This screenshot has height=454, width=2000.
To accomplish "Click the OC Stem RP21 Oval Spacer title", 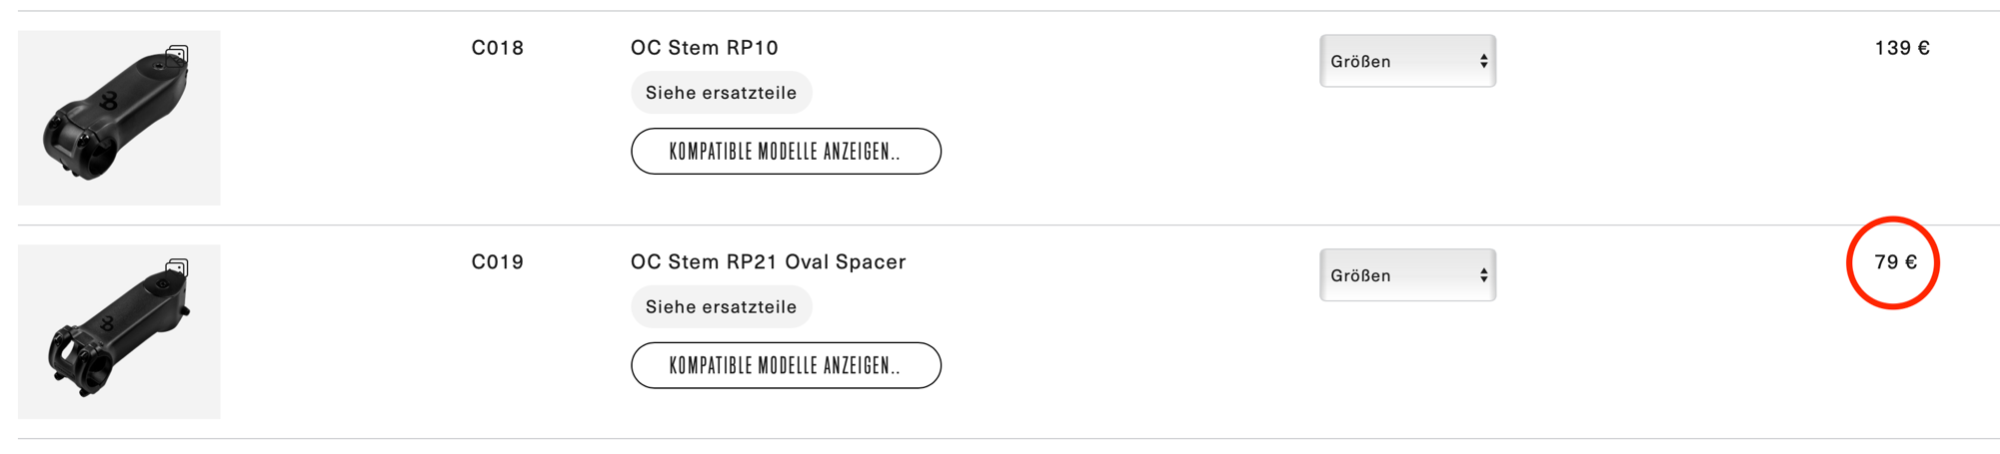I will 768,262.
